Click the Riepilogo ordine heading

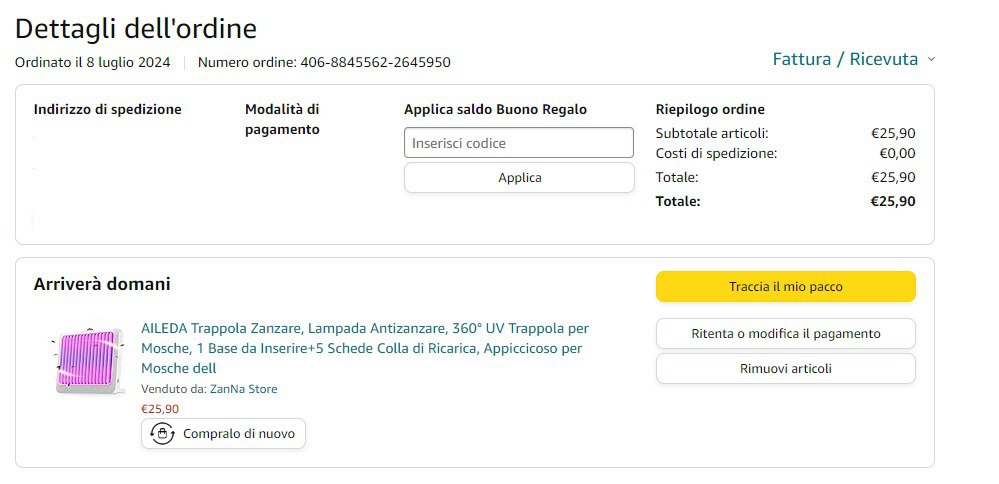click(x=710, y=110)
